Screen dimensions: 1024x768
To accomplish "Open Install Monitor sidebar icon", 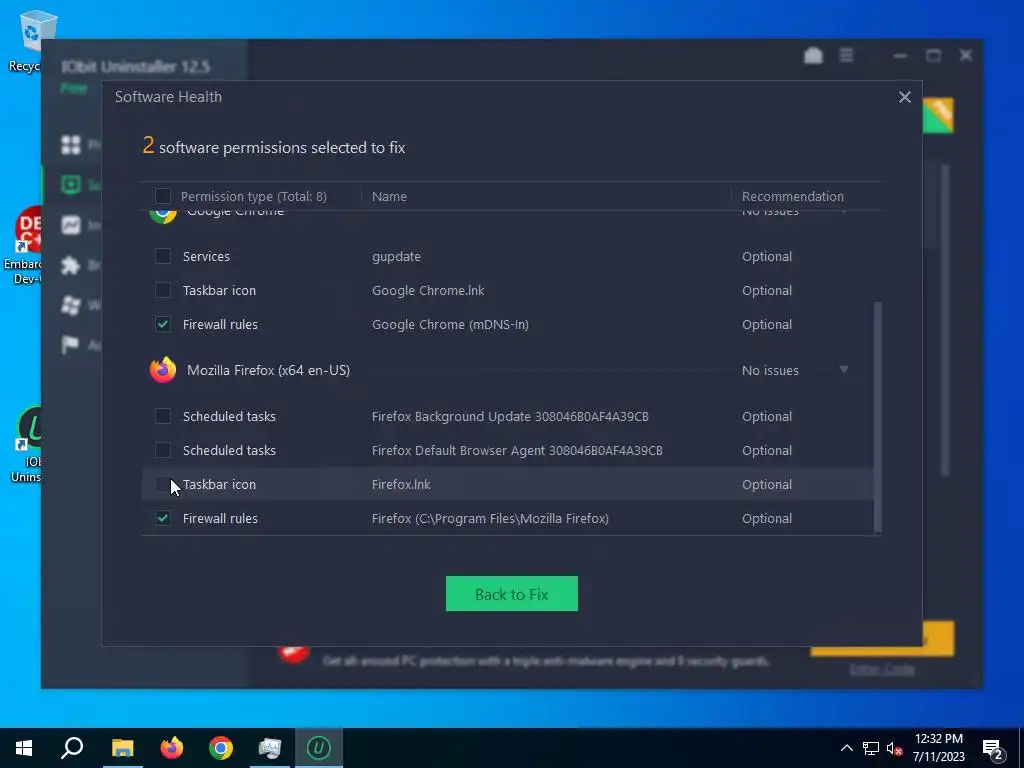I will (x=71, y=225).
